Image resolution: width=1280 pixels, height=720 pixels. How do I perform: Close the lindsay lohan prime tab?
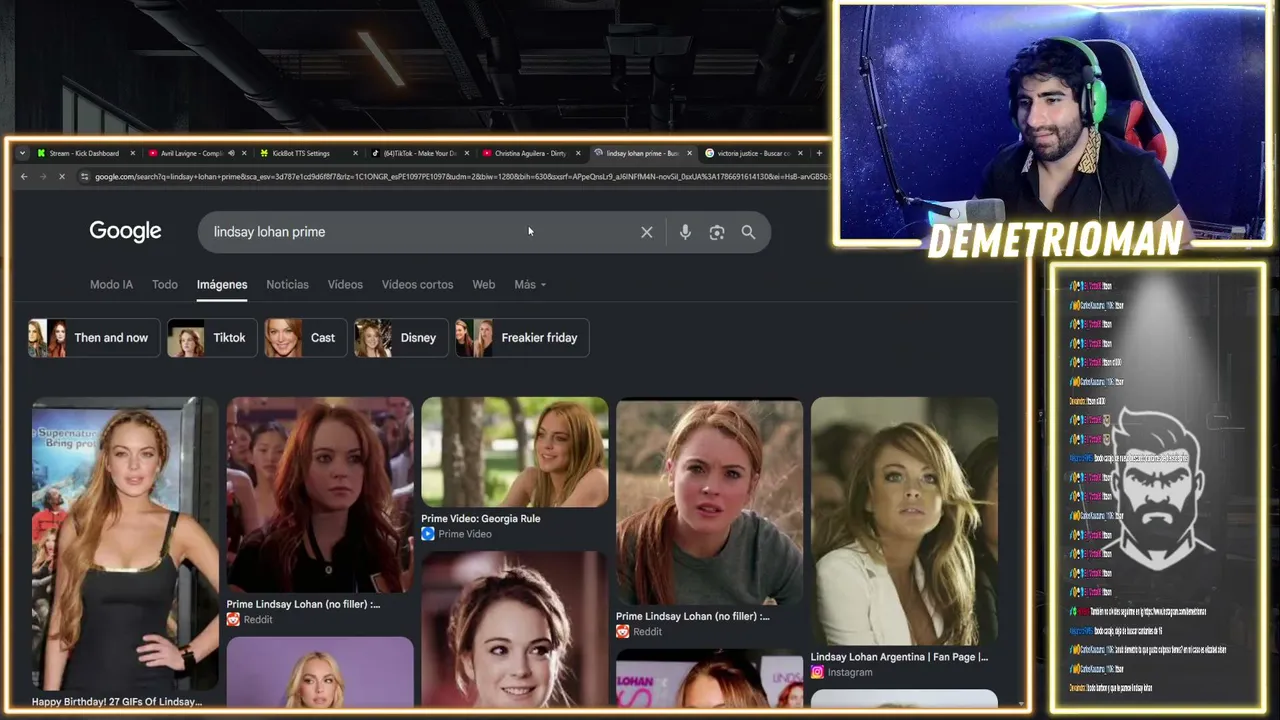point(689,153)
